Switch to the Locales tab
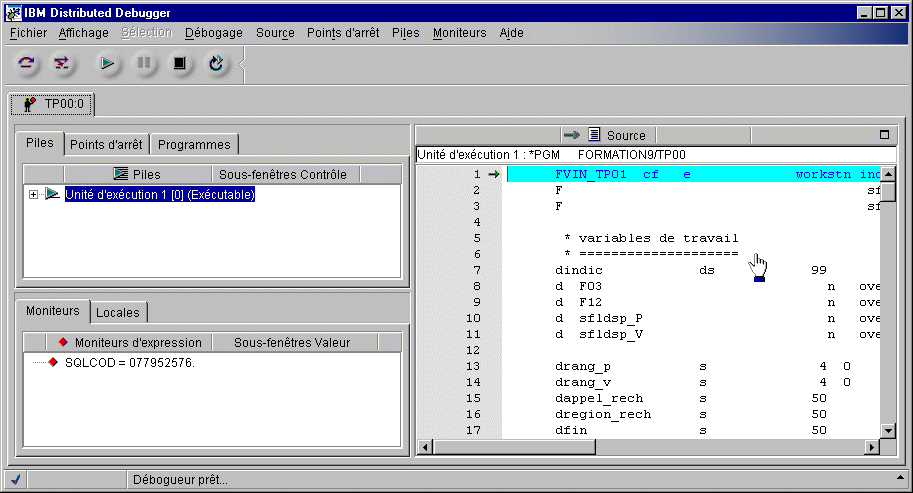The image size is (913, 493). coord(118,312)
